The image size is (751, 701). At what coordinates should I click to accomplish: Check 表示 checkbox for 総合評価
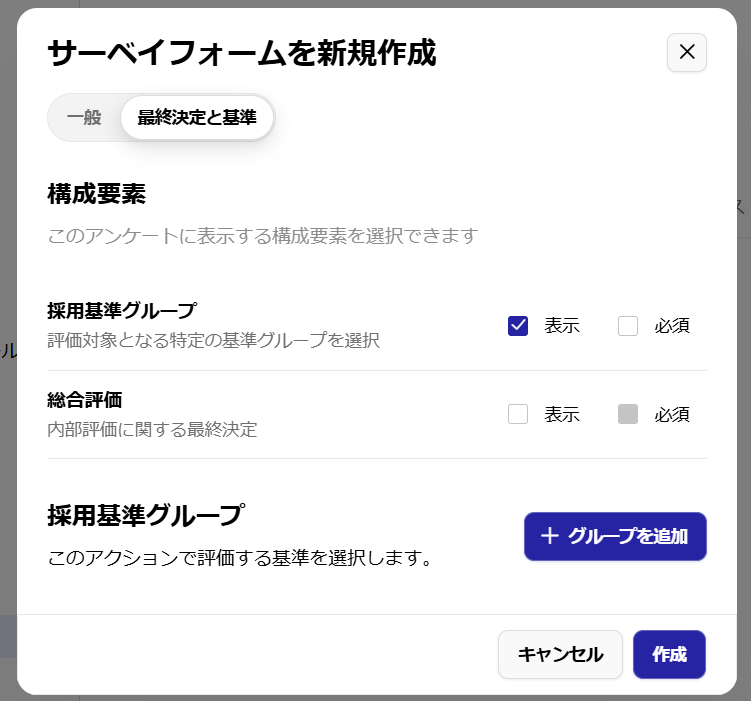click(x=518, y=414)
